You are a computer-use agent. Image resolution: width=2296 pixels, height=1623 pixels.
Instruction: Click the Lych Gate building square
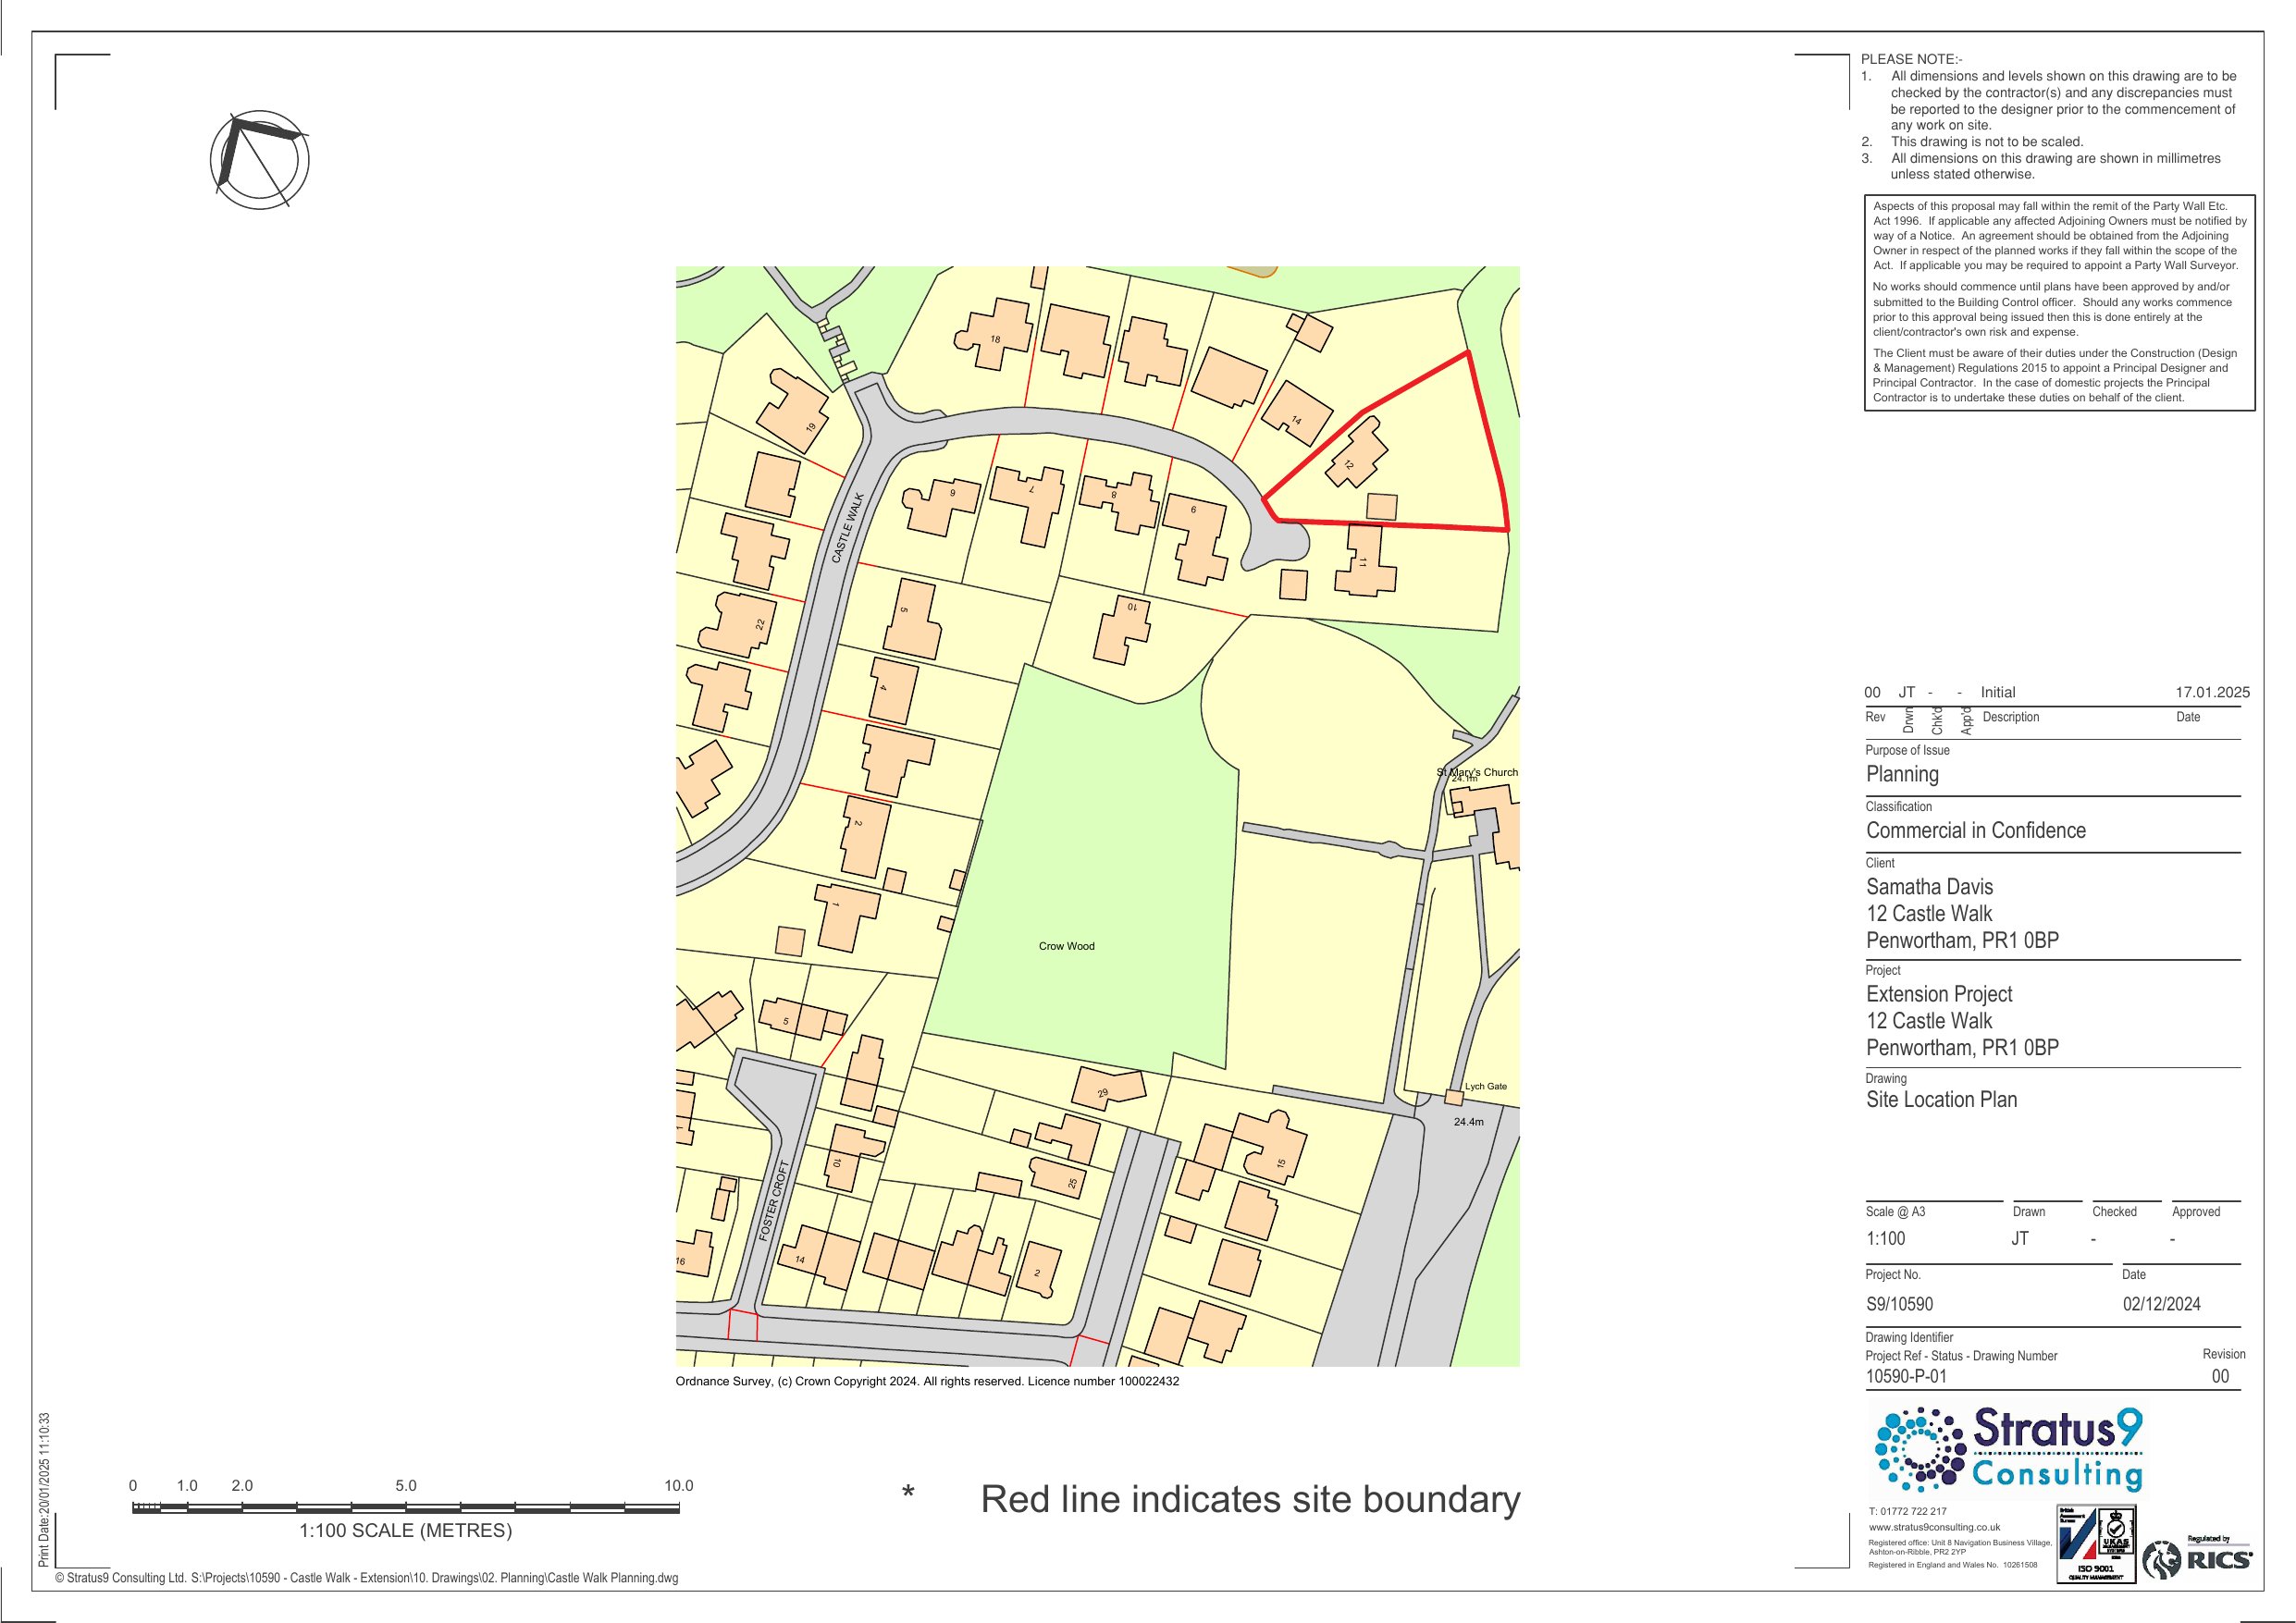1453,1098
